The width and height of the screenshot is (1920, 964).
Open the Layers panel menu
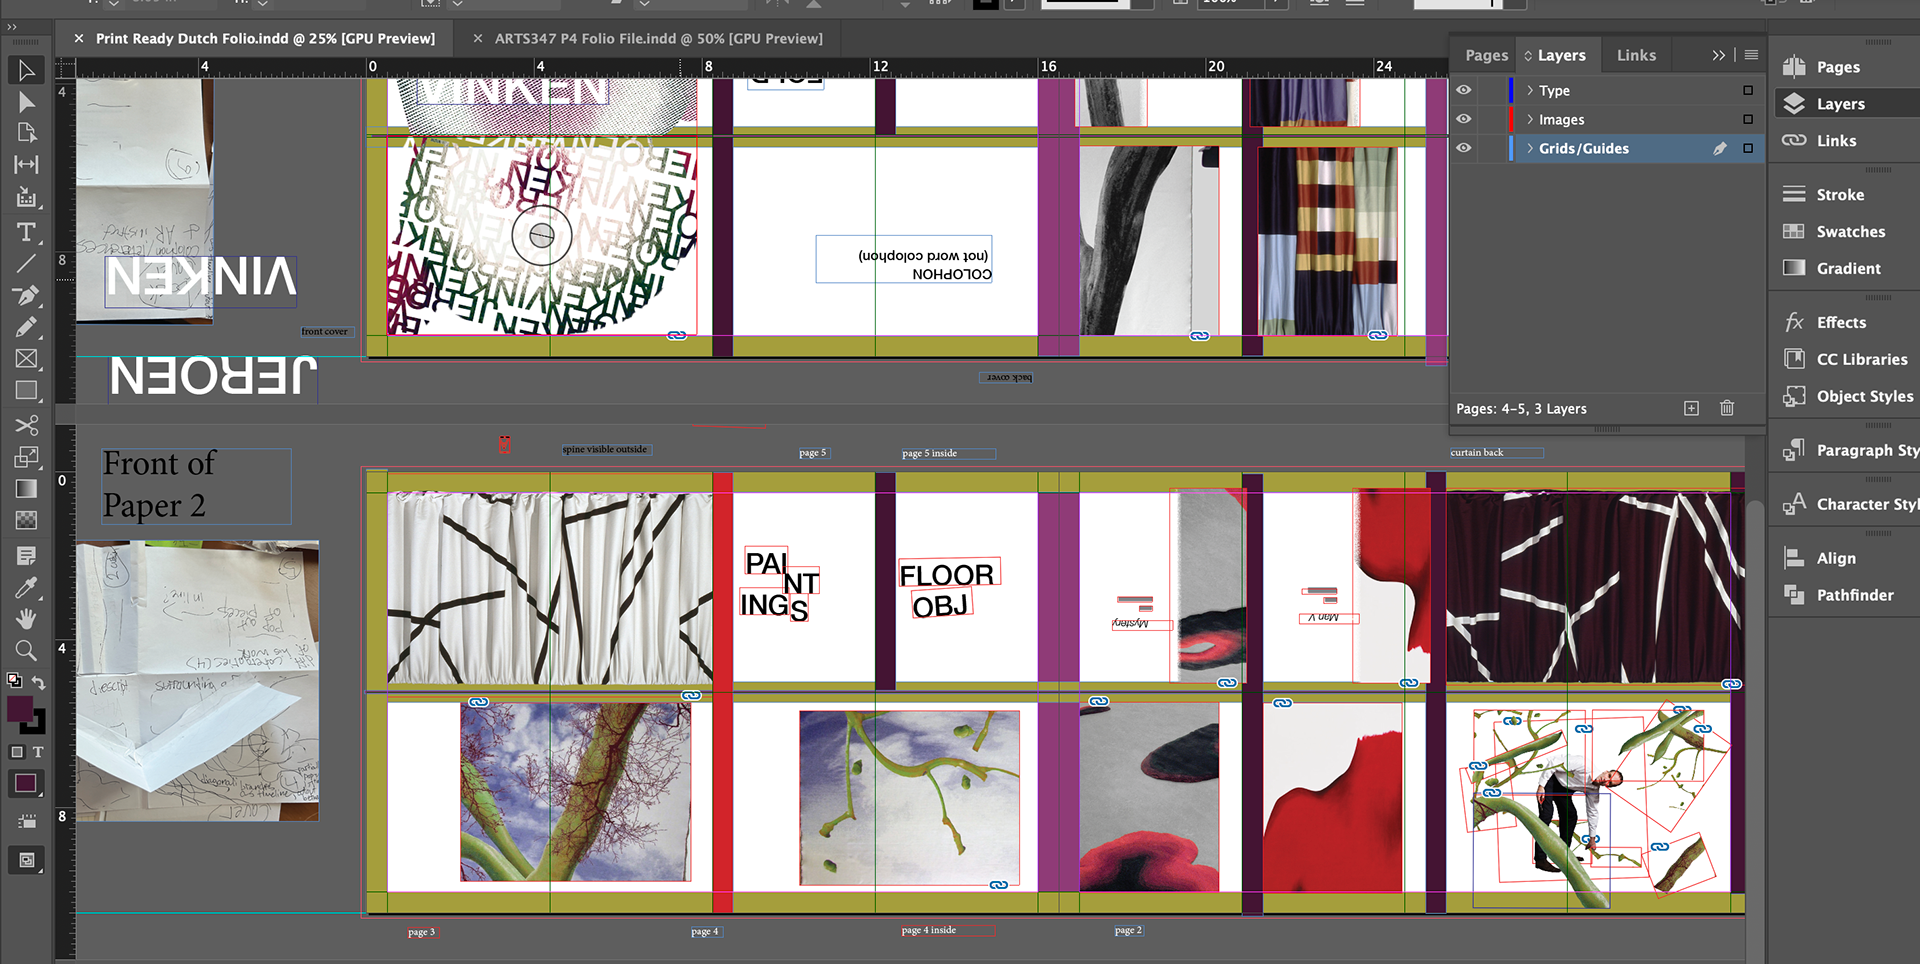1751,55
